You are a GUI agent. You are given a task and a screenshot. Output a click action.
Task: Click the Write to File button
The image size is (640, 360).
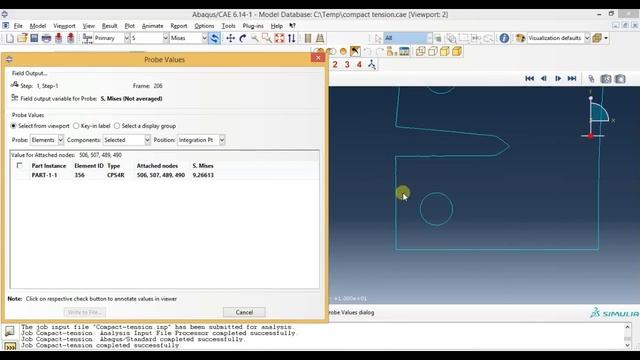tap(85, 312)
